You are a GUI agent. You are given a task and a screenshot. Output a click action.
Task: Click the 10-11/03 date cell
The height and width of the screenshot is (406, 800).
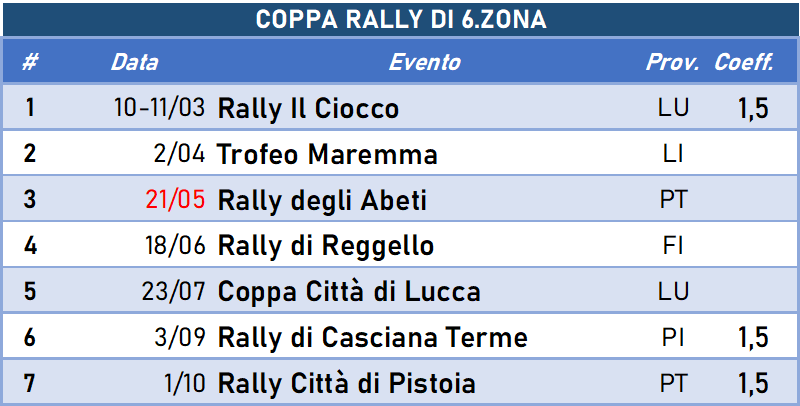pyautogui.click(x=159, y=108)
